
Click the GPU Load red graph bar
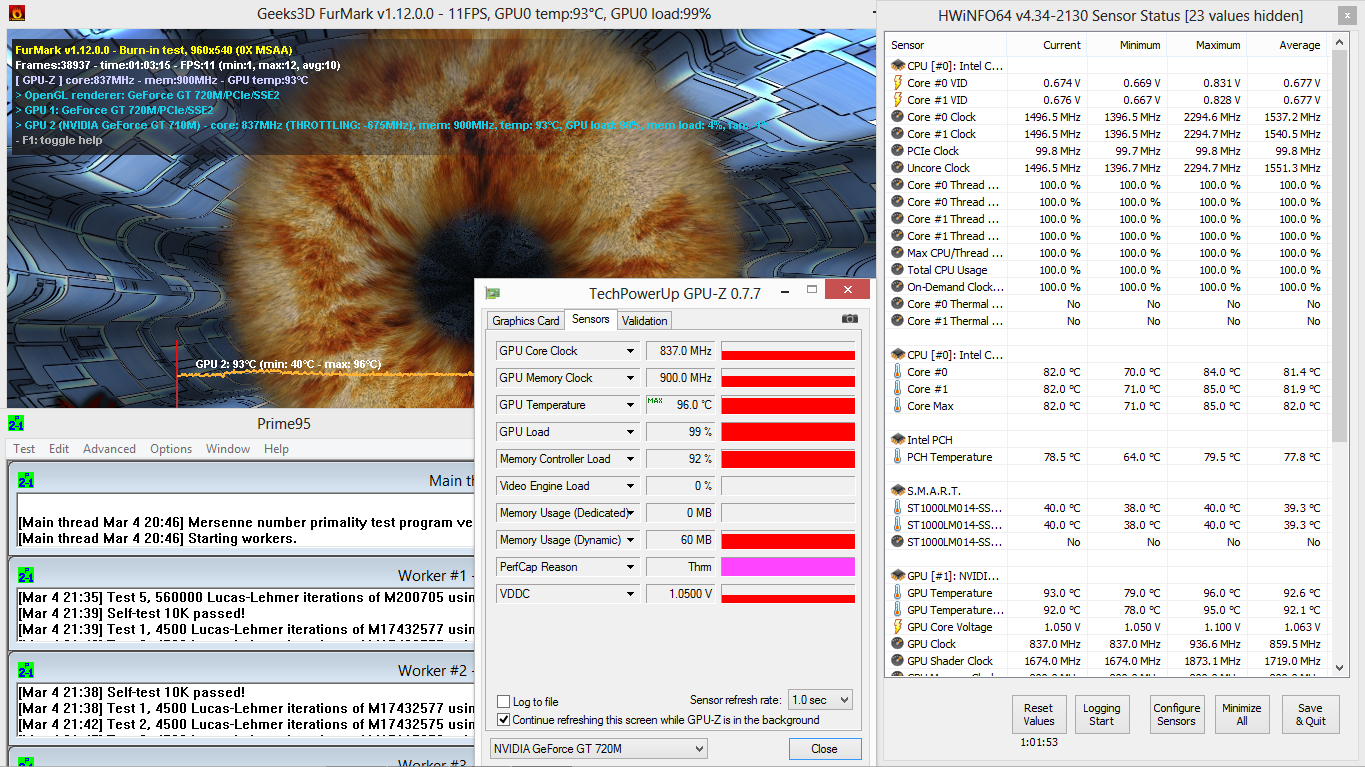click(788, 432)
